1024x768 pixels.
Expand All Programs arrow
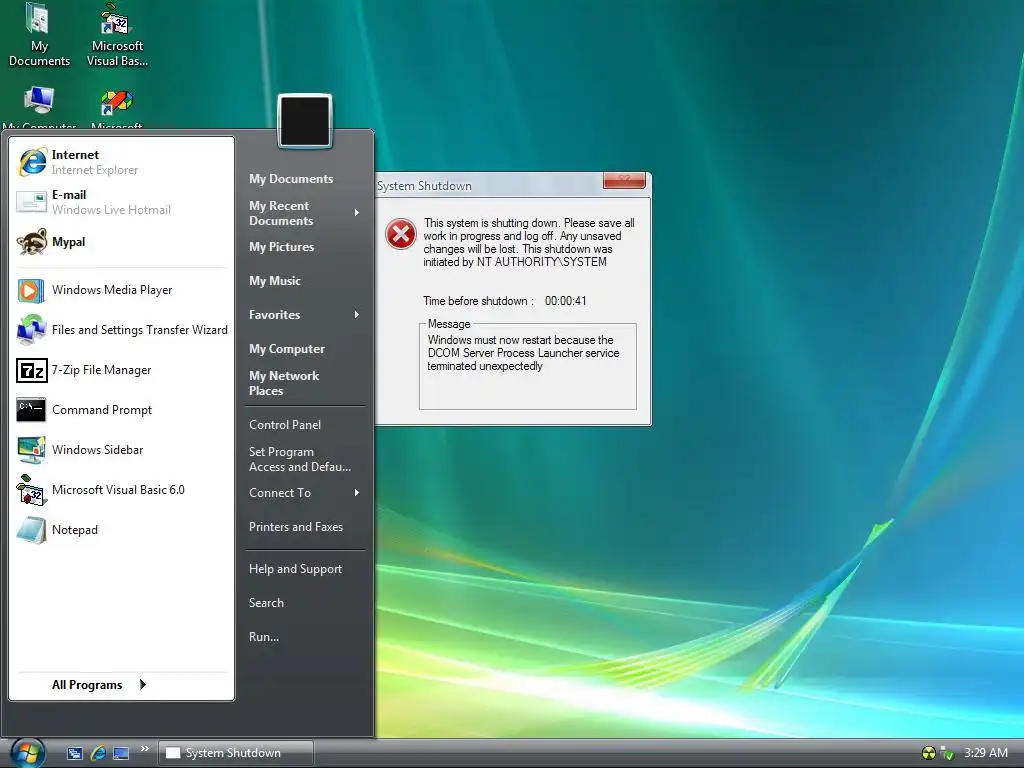142,684
